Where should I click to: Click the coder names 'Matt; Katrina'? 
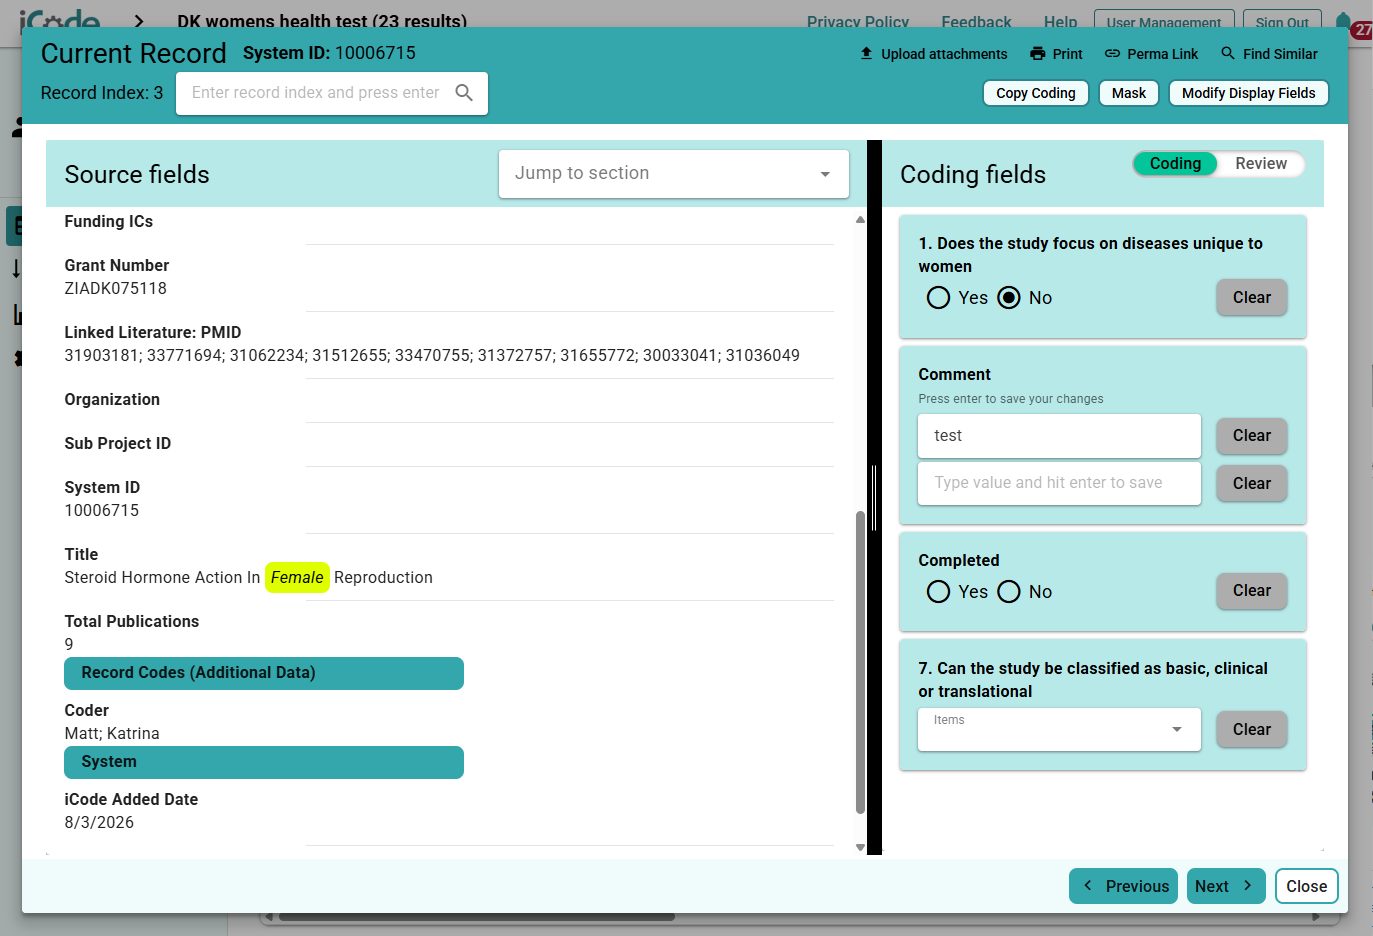[x=112, y=734]
